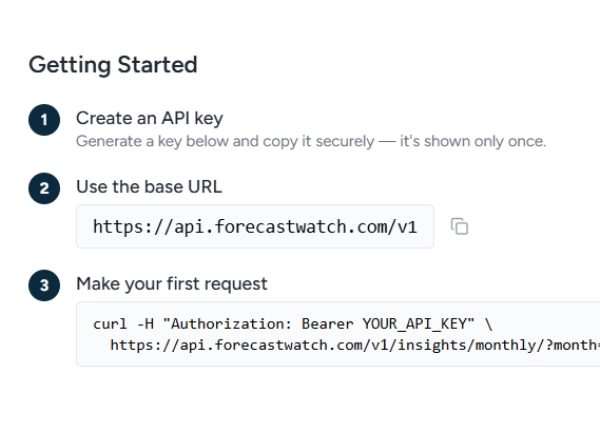Click the "v1" segment of the base URL
Viewport: 600px width, 423px height.
(404, 227)
